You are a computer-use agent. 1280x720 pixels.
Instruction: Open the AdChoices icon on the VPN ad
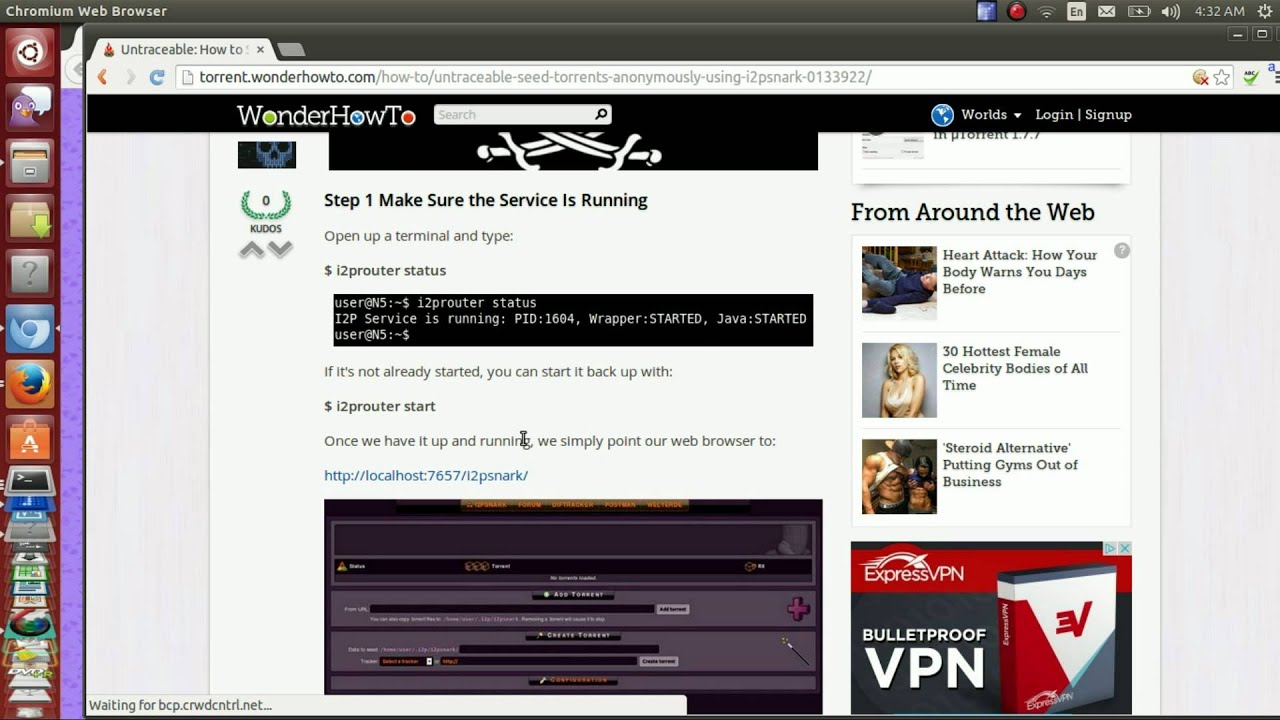(x=1110, y=548)
